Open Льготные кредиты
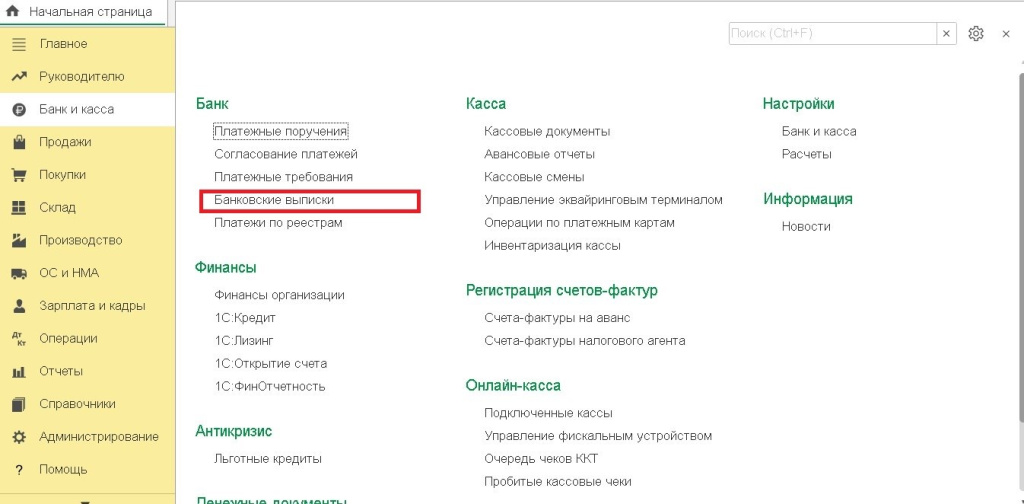Image resolution: width=1024 pixels, height=504 pixels. [x=268, y=458]
